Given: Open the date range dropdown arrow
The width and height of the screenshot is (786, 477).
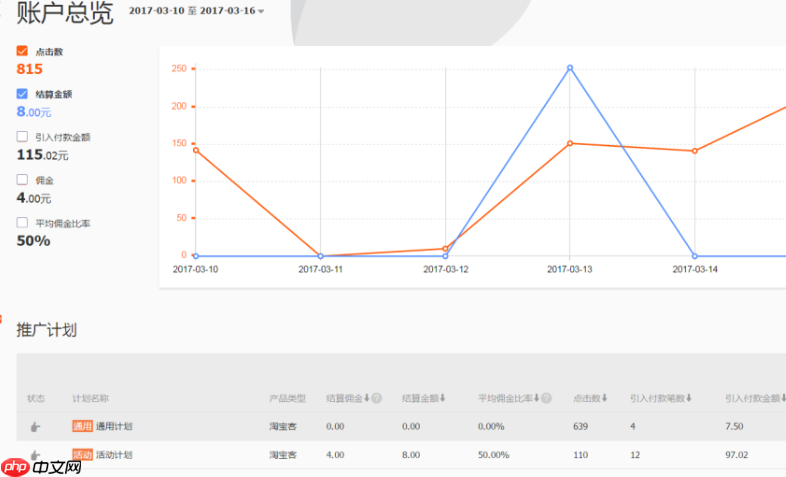Looking at the screenshot, I should (261, 12).
